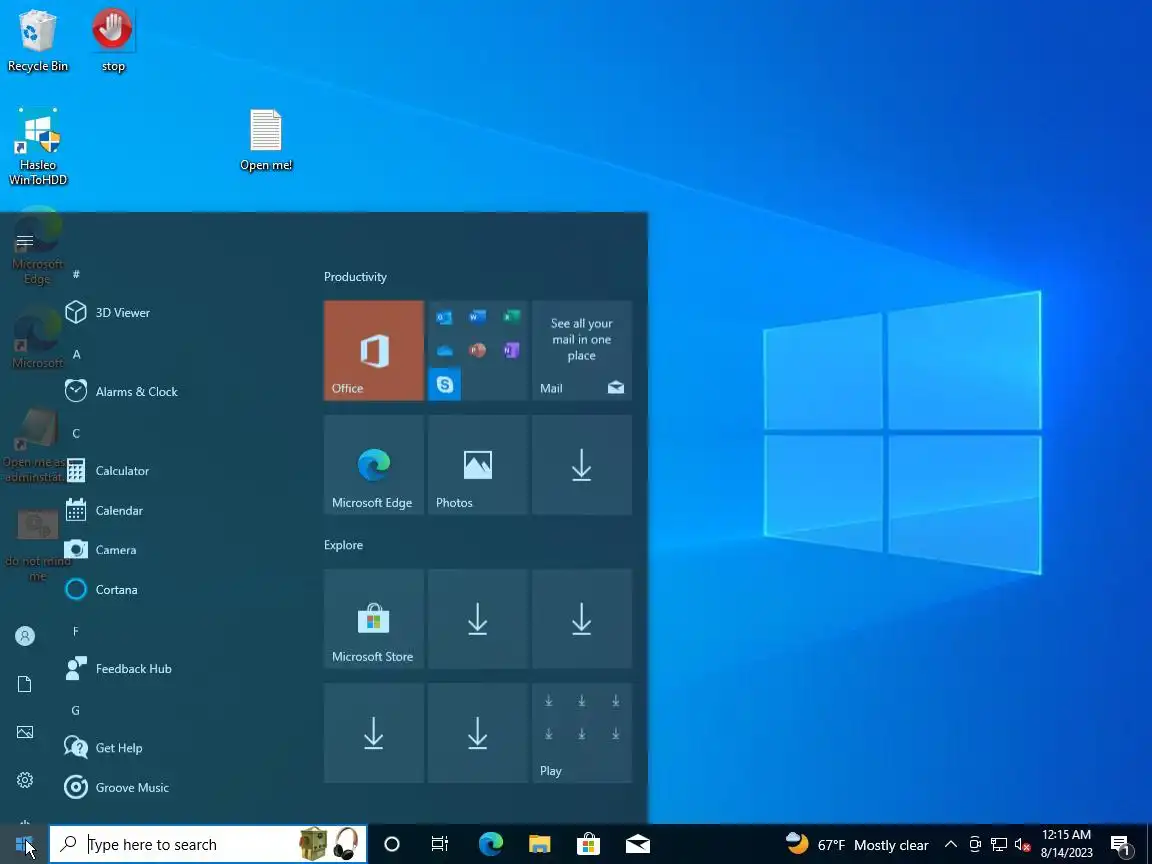
Task: Click the Explore group heading
Action: [343, 545]
